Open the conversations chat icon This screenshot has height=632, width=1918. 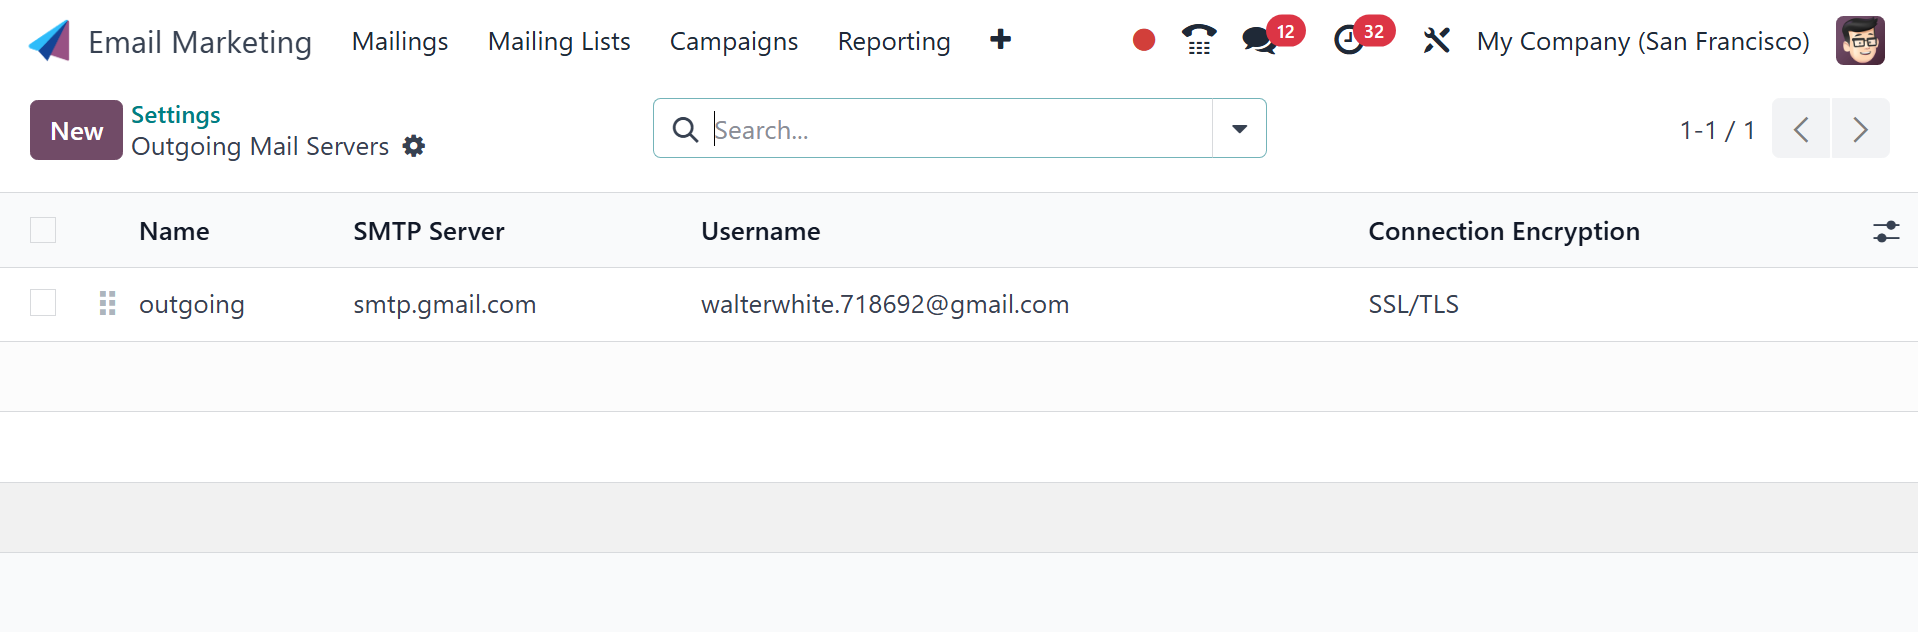tap(1259, 41)
